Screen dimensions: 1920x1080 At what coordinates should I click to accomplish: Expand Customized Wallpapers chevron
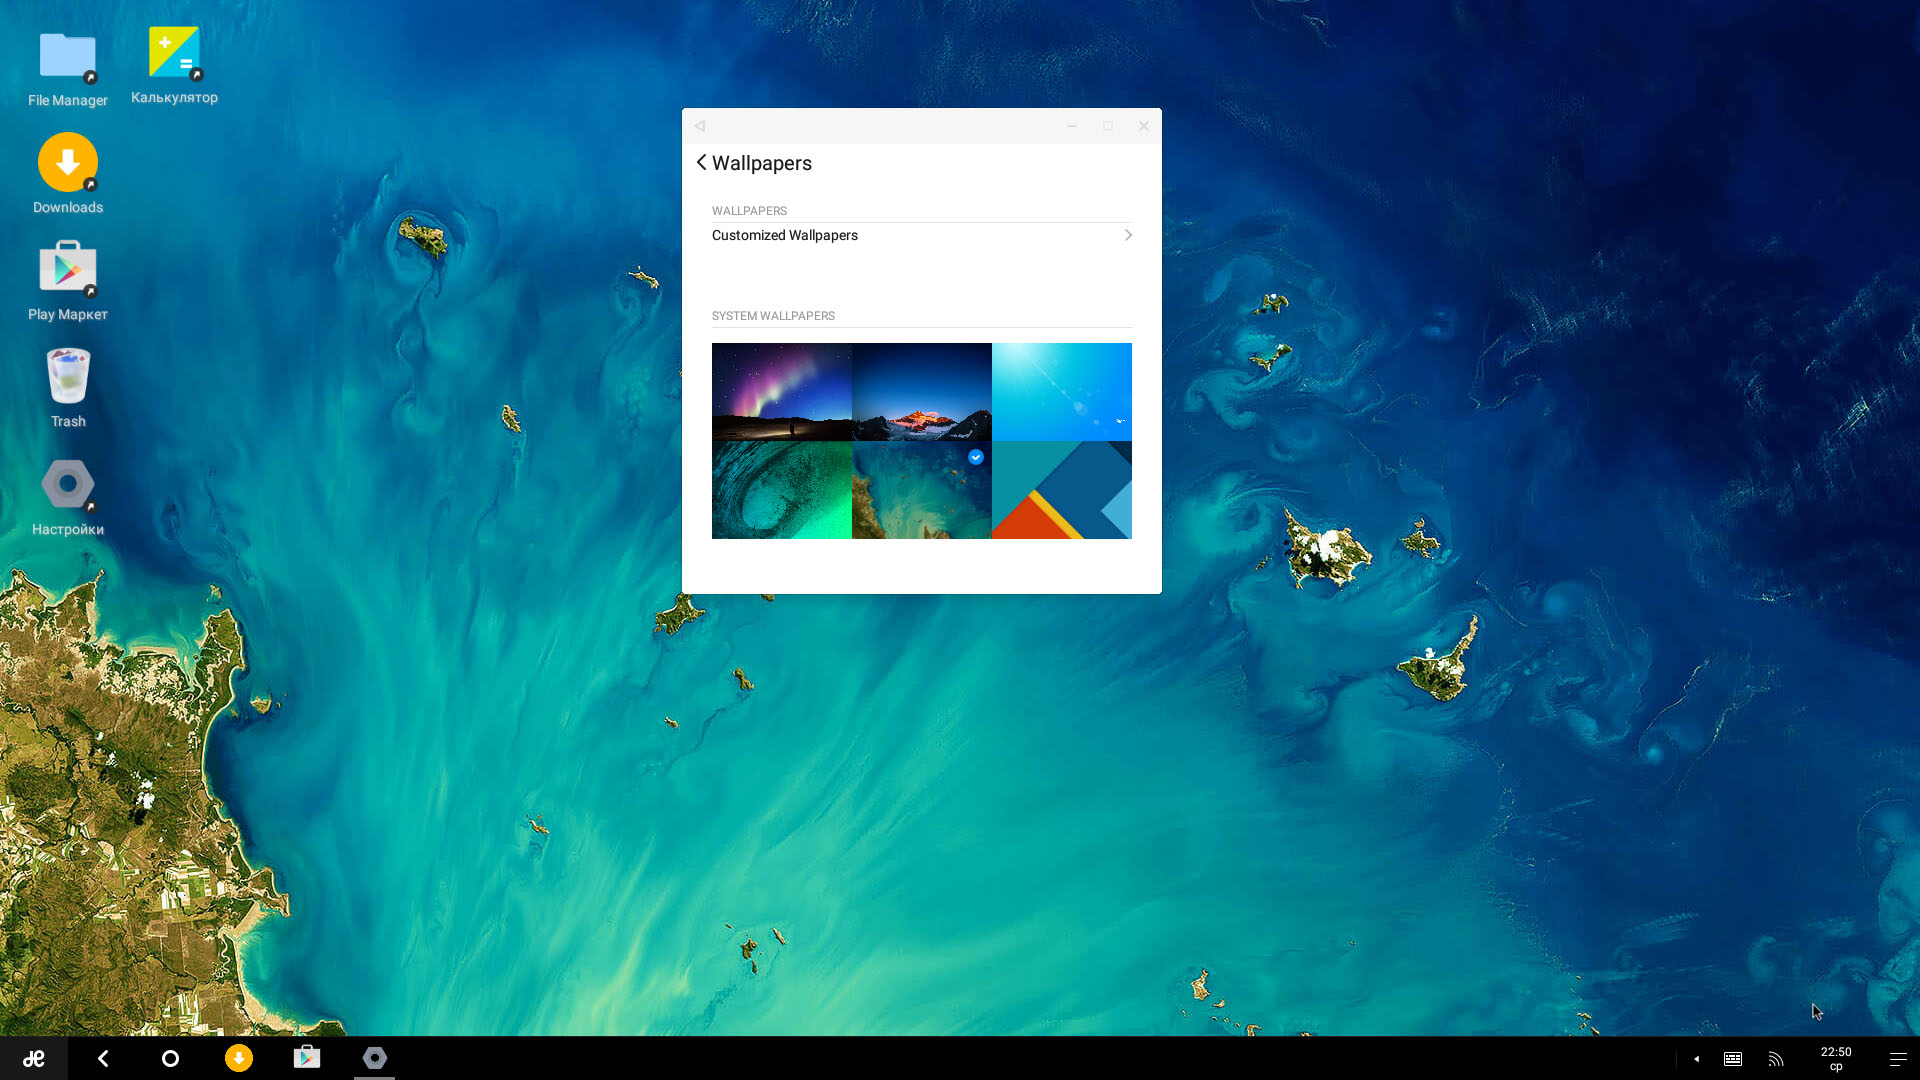[x=1128, y=235]
